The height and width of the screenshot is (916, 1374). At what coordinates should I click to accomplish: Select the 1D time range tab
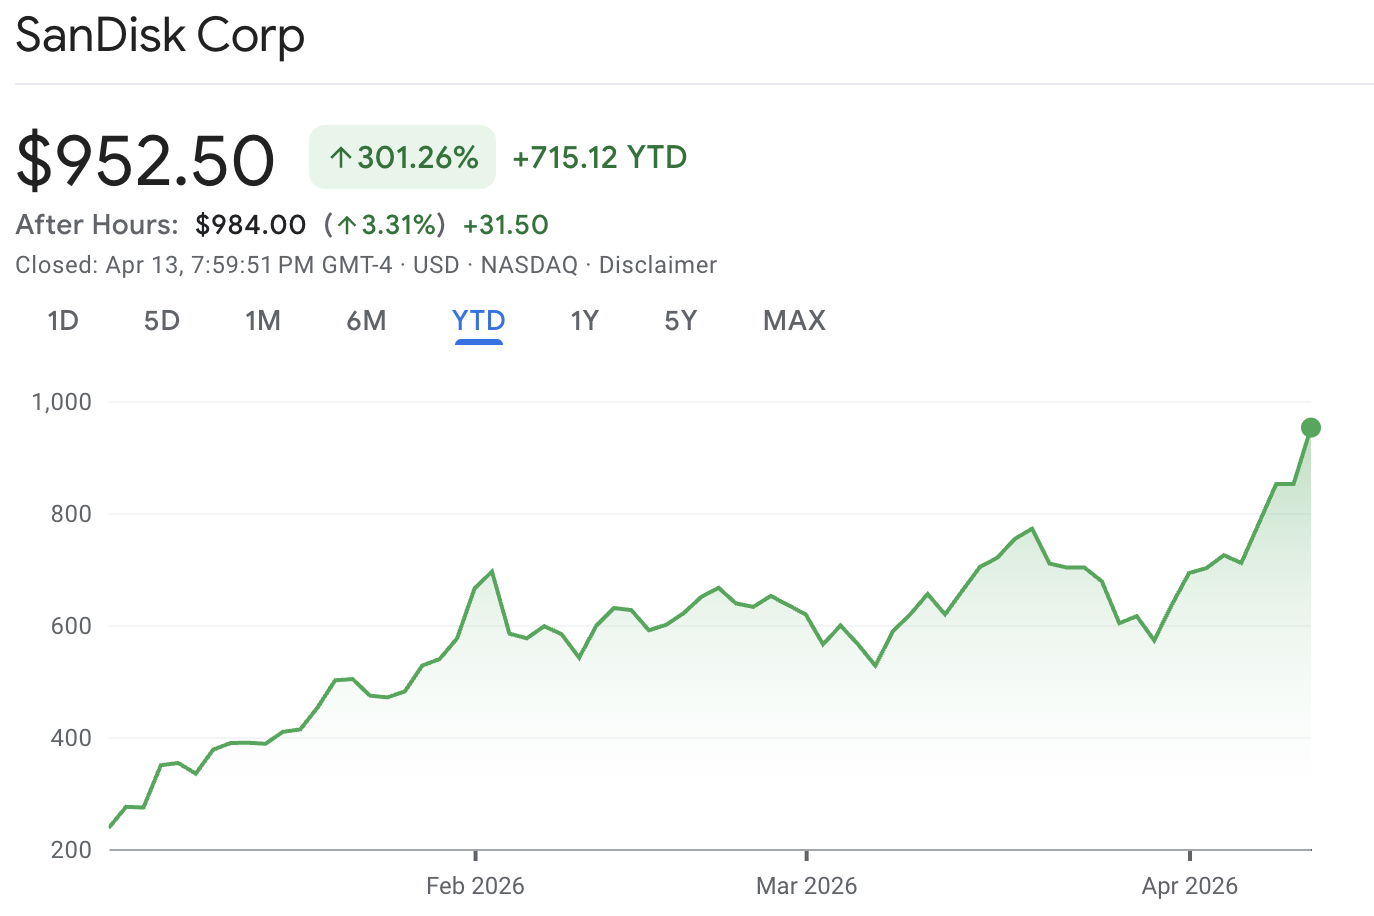click(x=63, y=321)
